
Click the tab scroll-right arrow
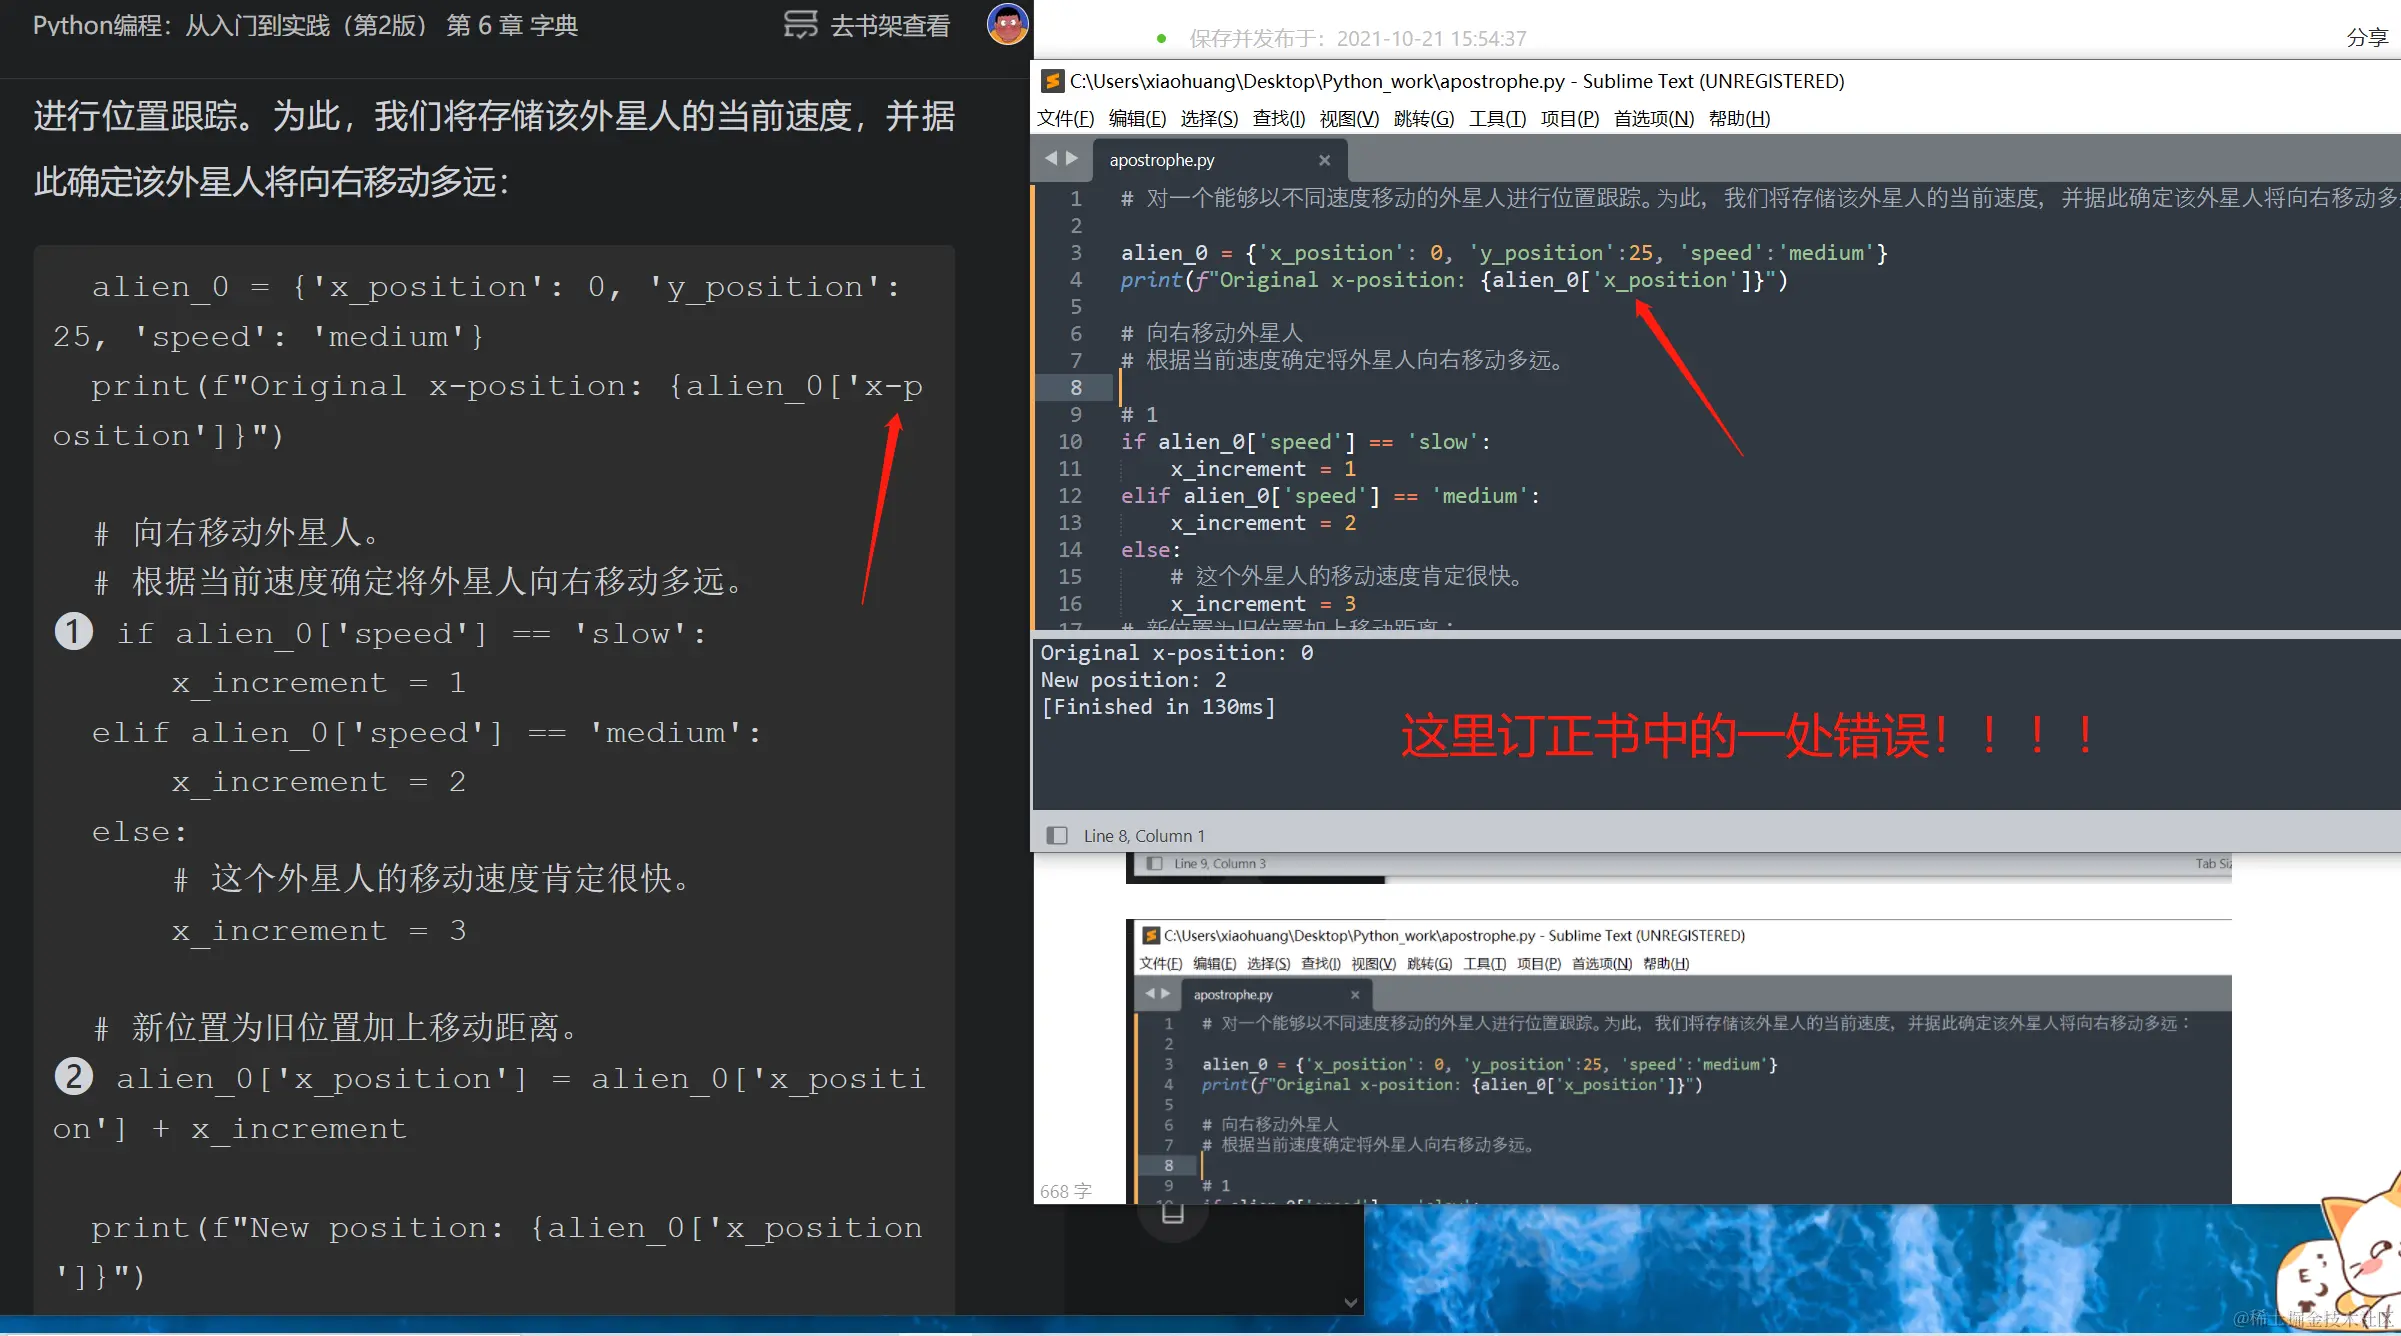coord(1072,159)
